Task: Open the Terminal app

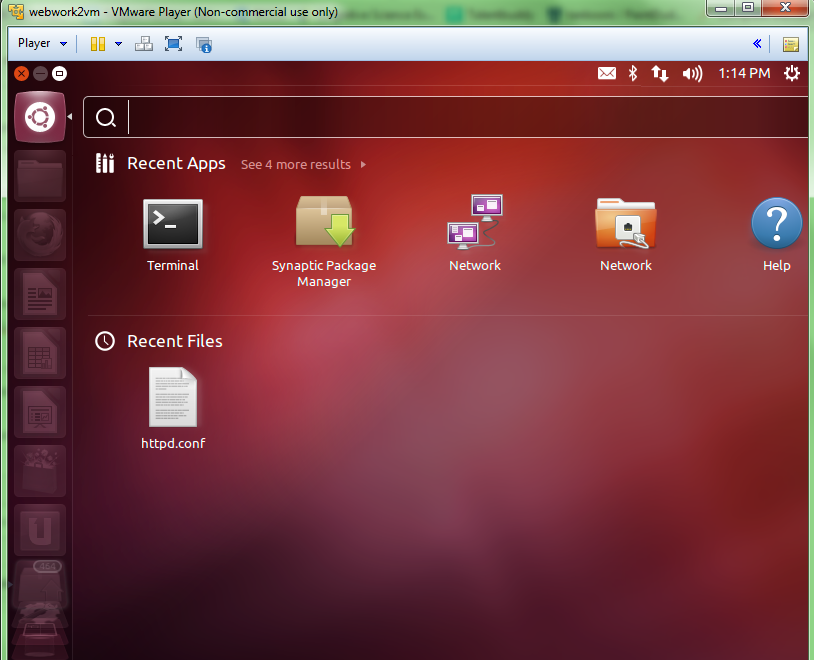Action: [x=173, y=235]
